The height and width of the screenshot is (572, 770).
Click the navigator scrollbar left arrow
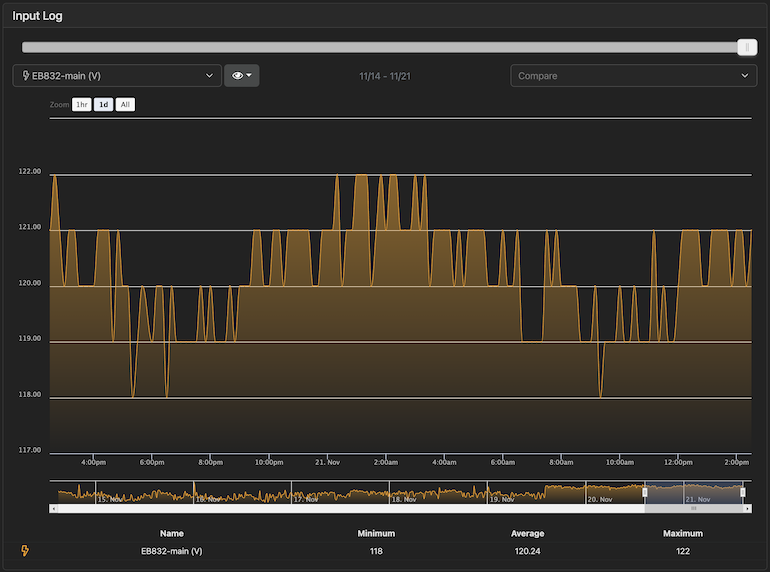pyautogui.click(x=54, y=509)
